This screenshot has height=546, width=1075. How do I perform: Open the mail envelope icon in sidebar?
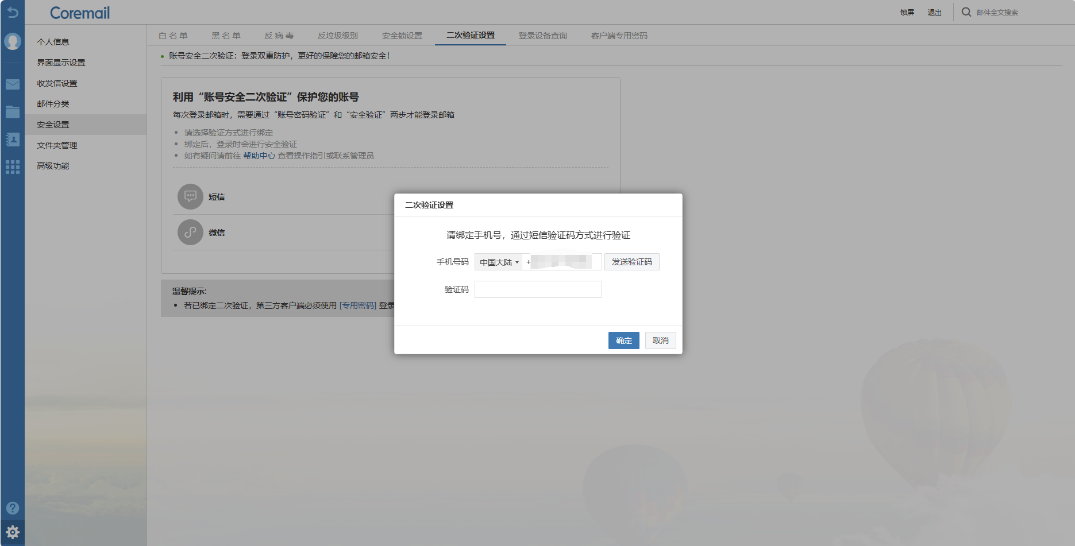click(12, 85)
